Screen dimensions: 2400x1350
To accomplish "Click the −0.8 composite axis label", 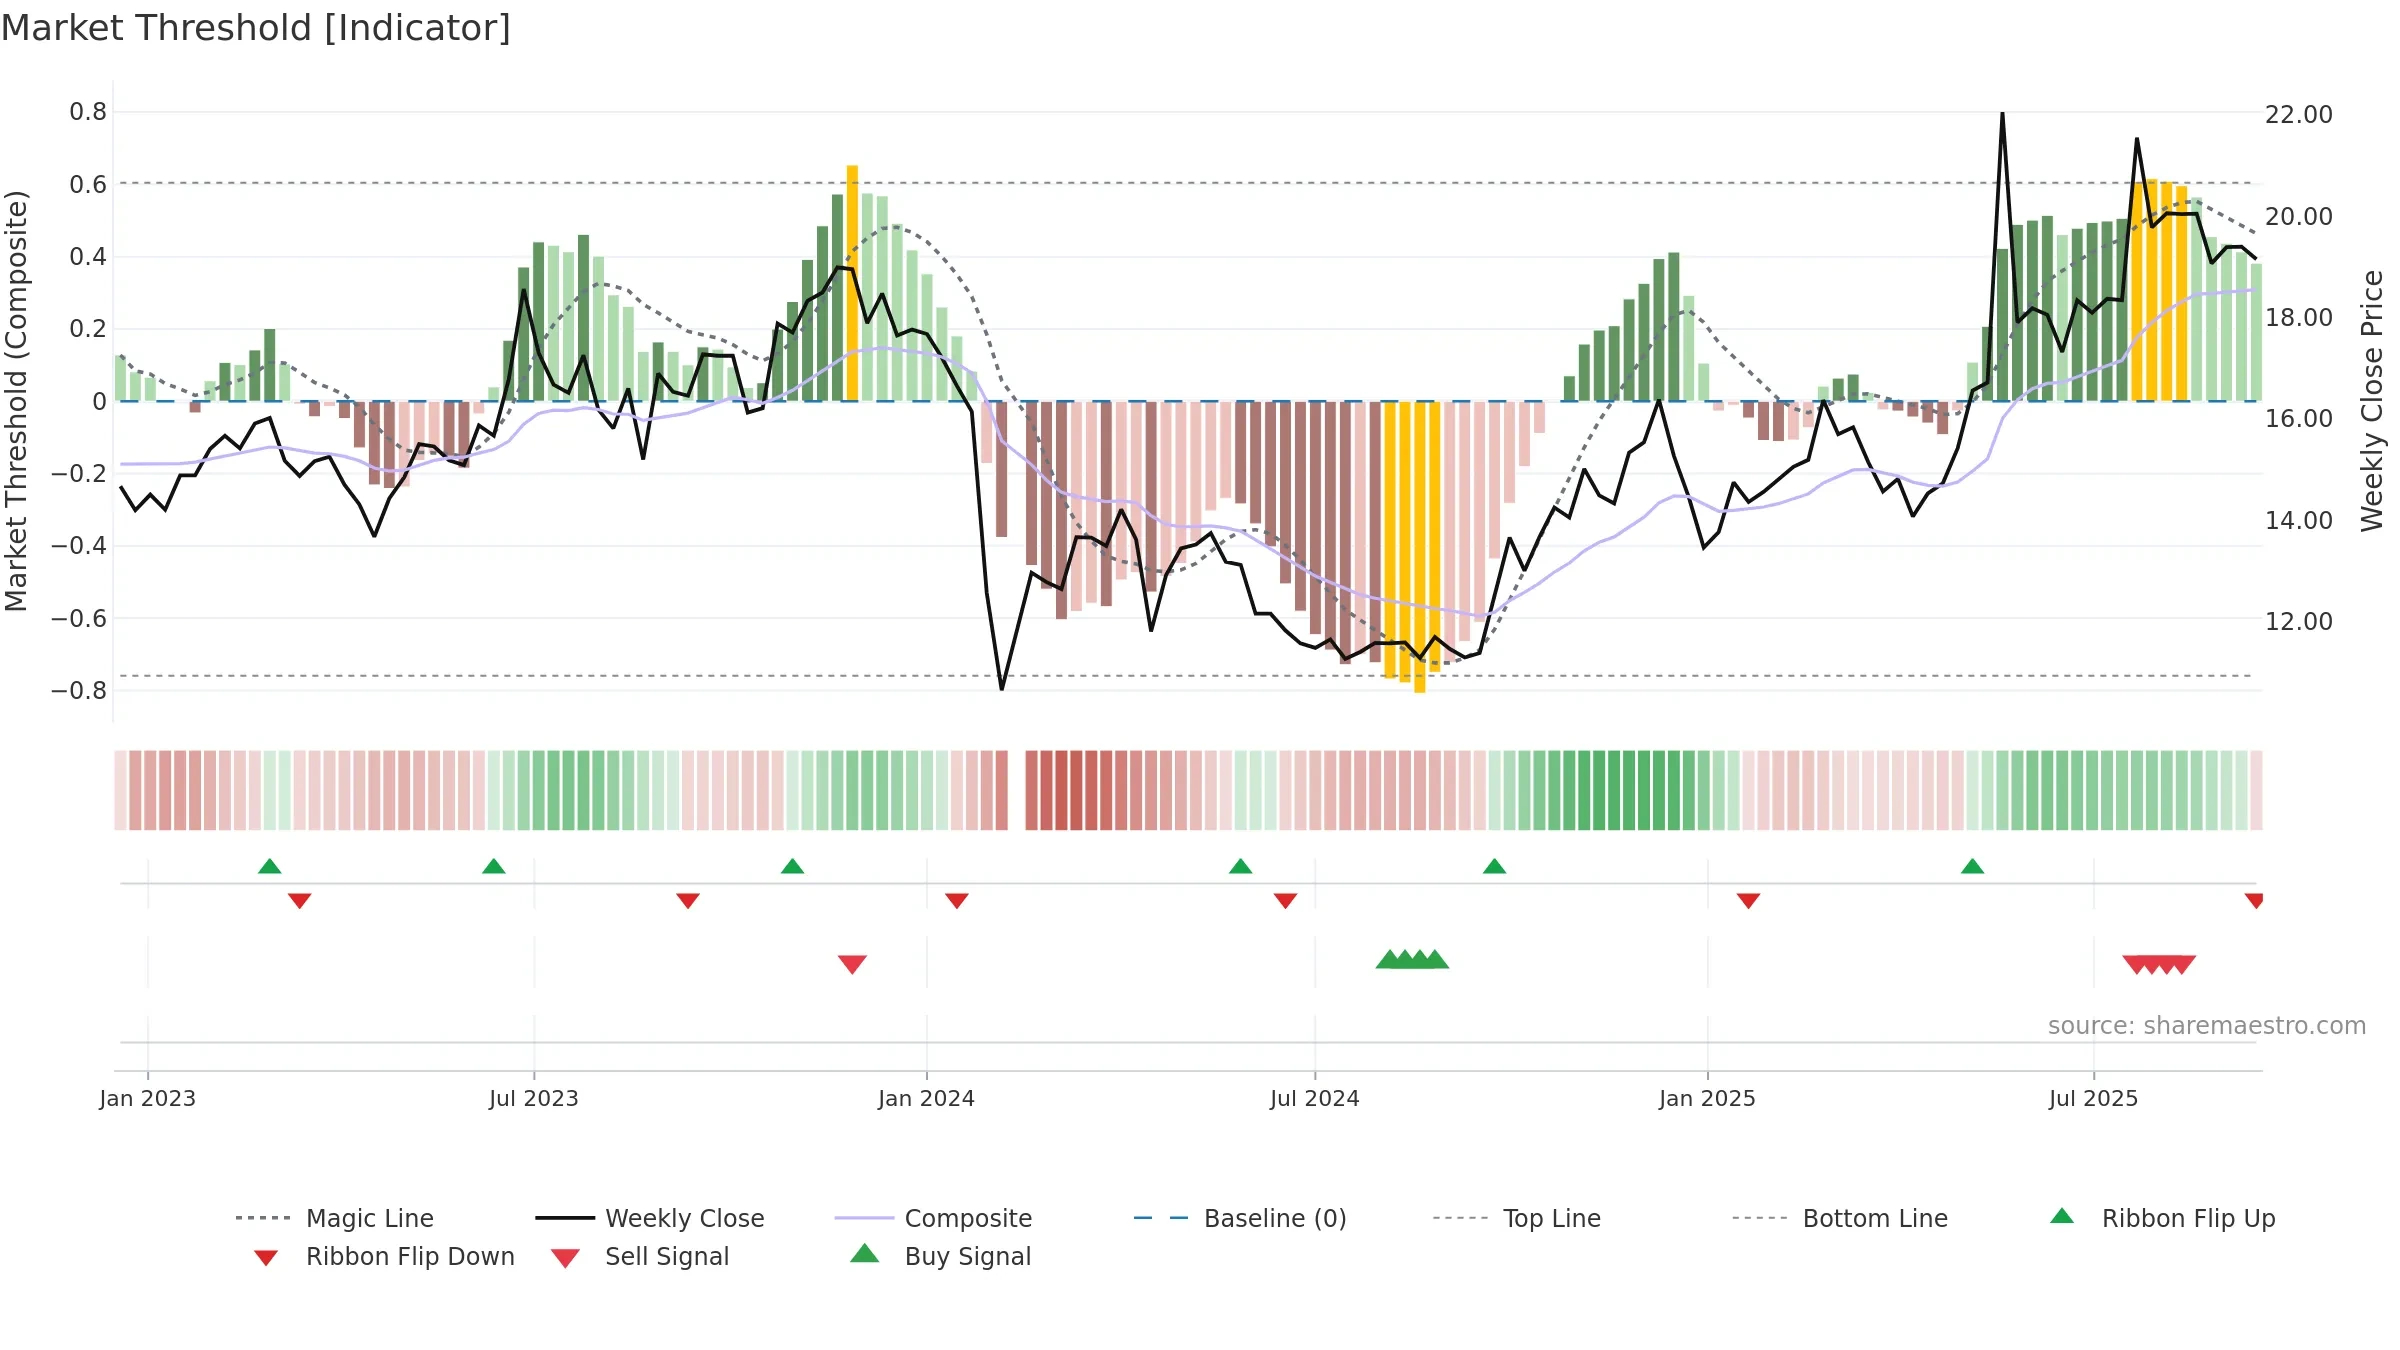I will click(x=79, y=690).
